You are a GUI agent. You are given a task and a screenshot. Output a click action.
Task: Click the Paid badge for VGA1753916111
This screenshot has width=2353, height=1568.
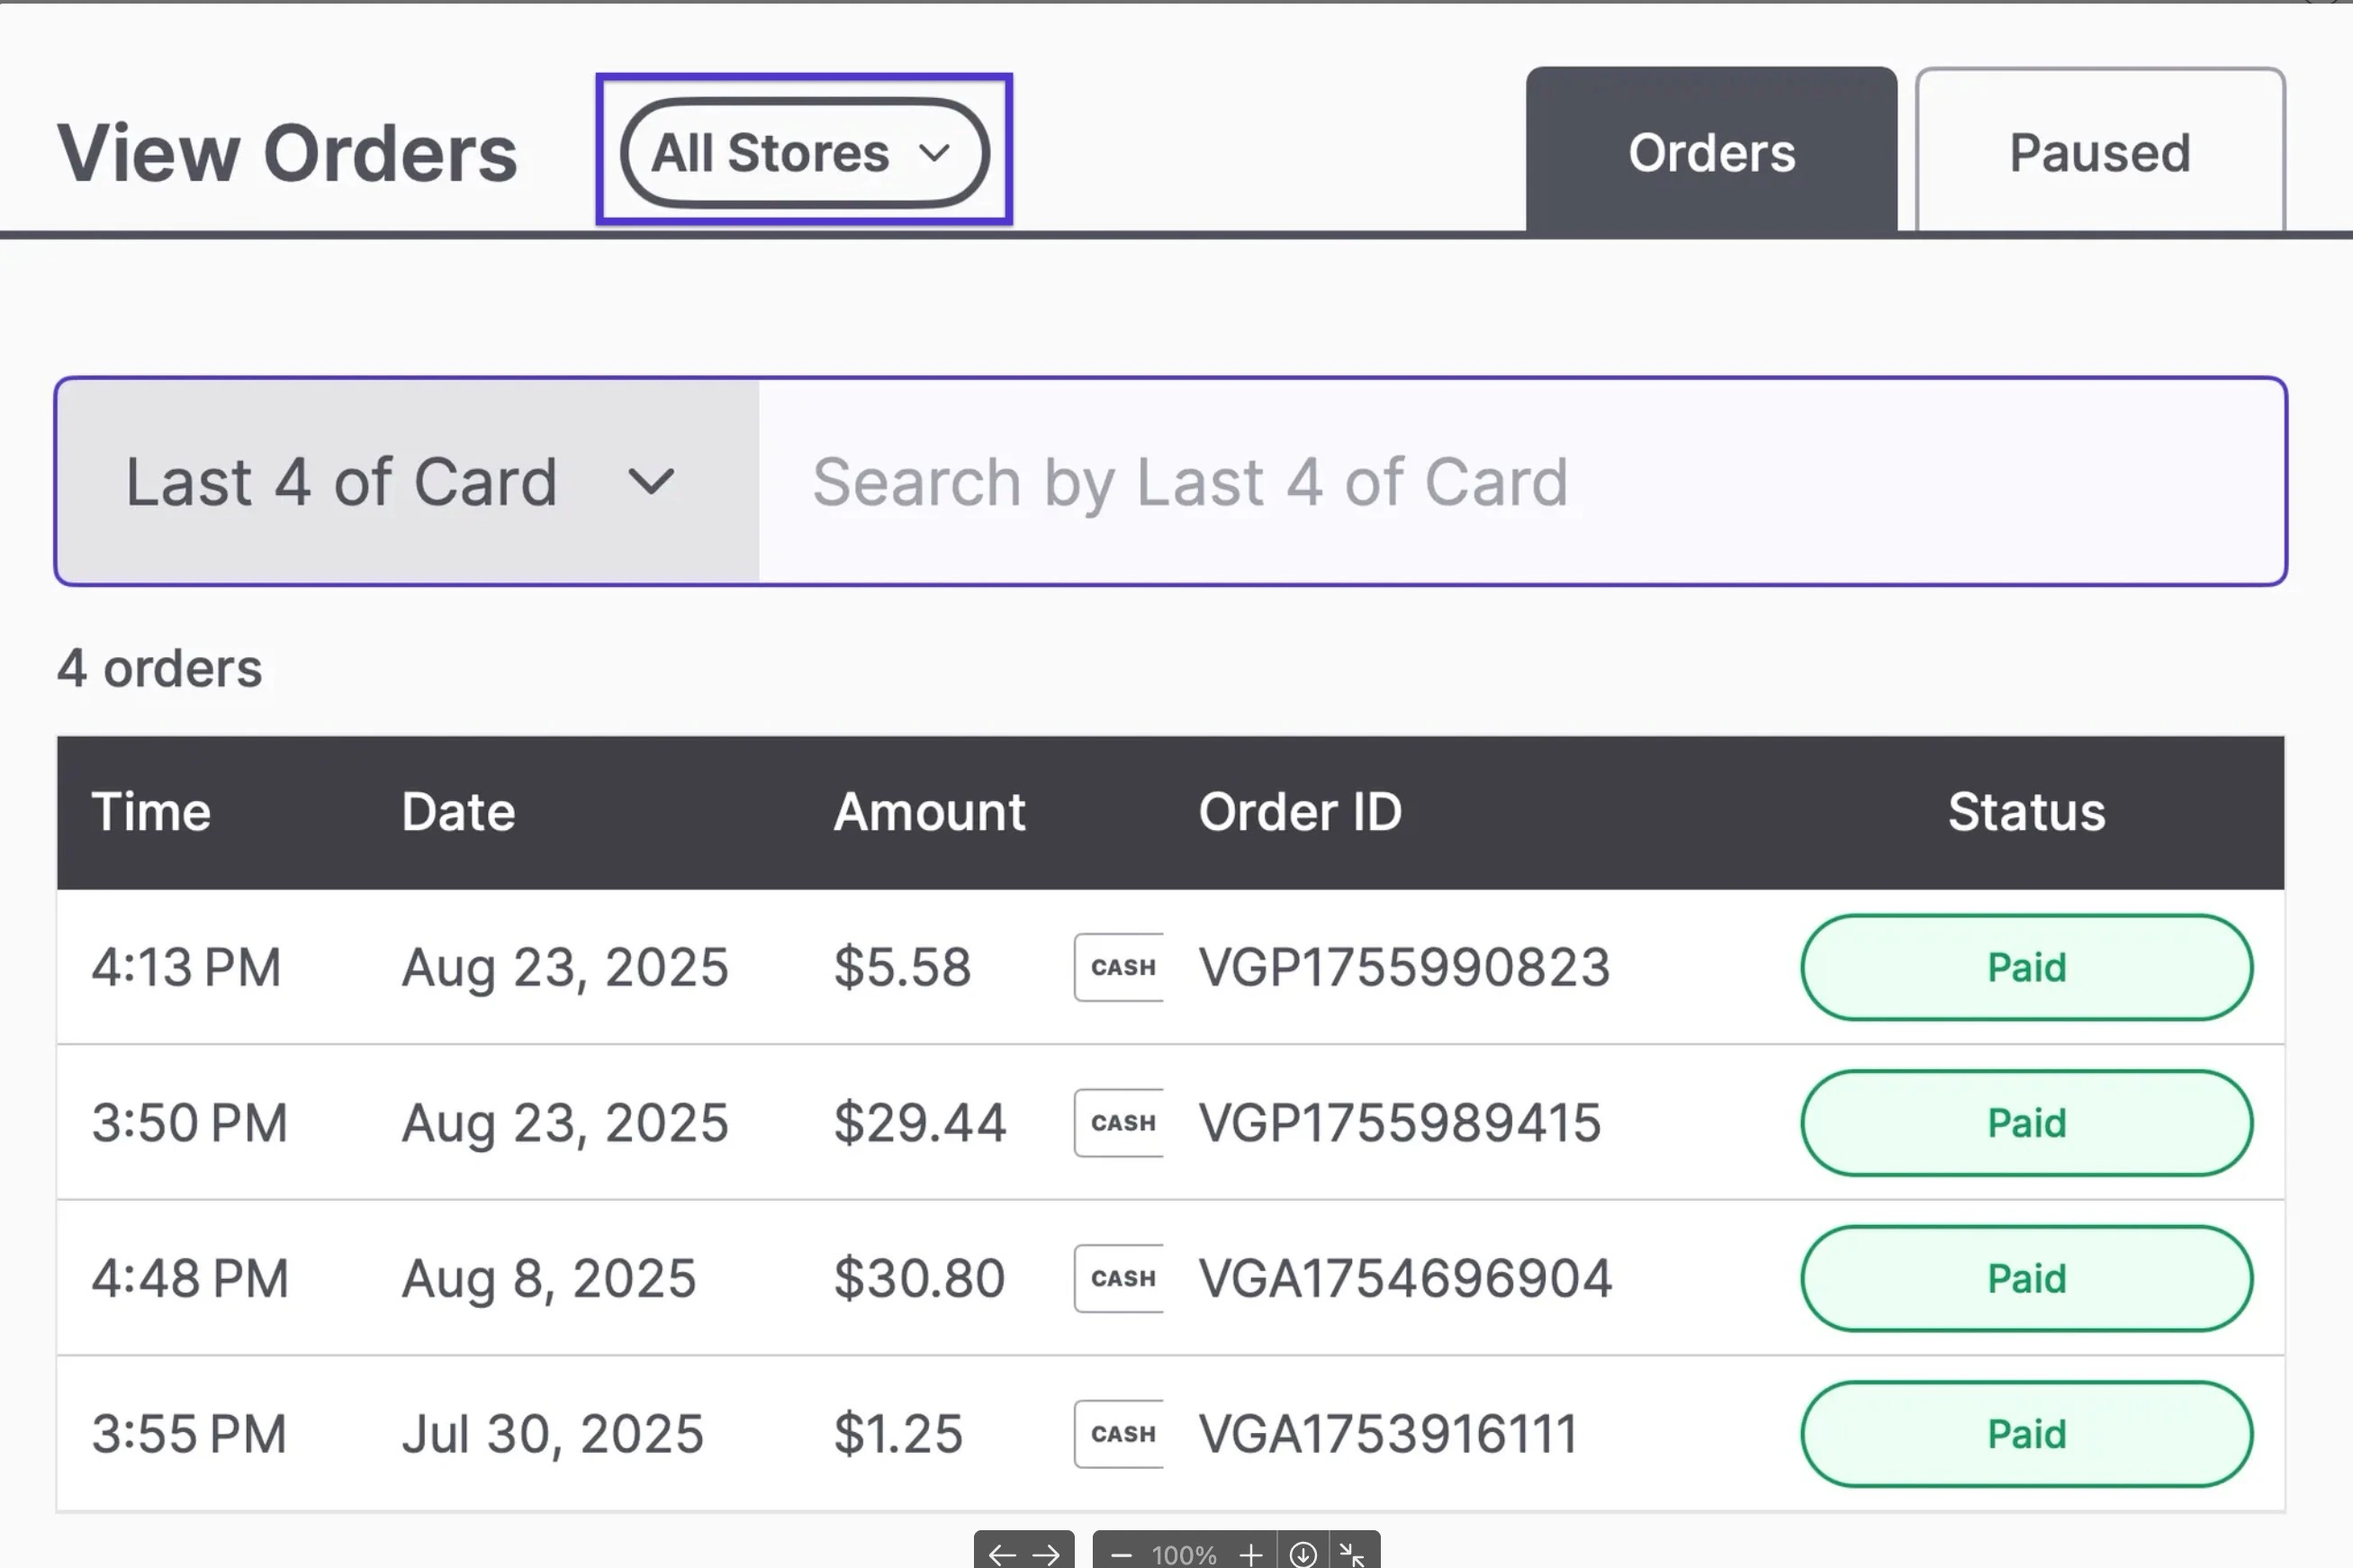coord(2026,1433)
